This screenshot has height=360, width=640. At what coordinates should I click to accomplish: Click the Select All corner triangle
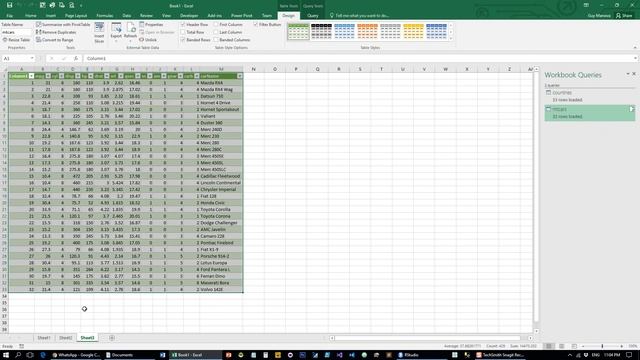coord(4,69)
